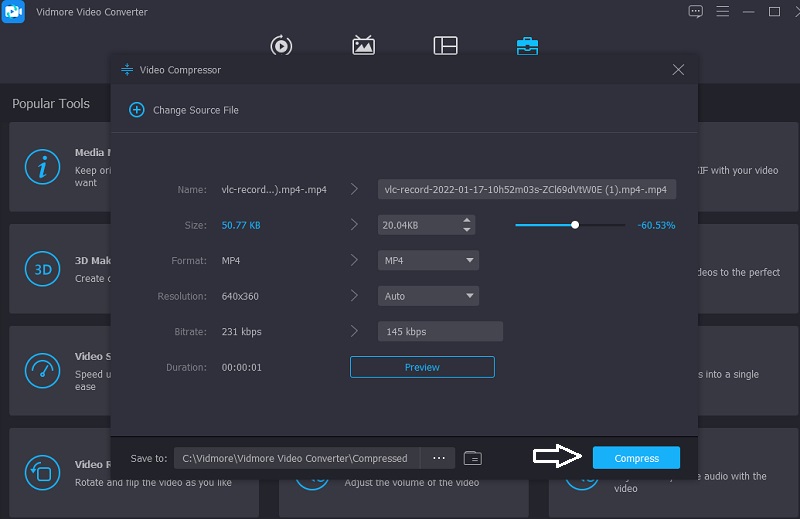The image size is (800, 519).
Task: Open the Collage tab icon
Action: click(445, 46)
